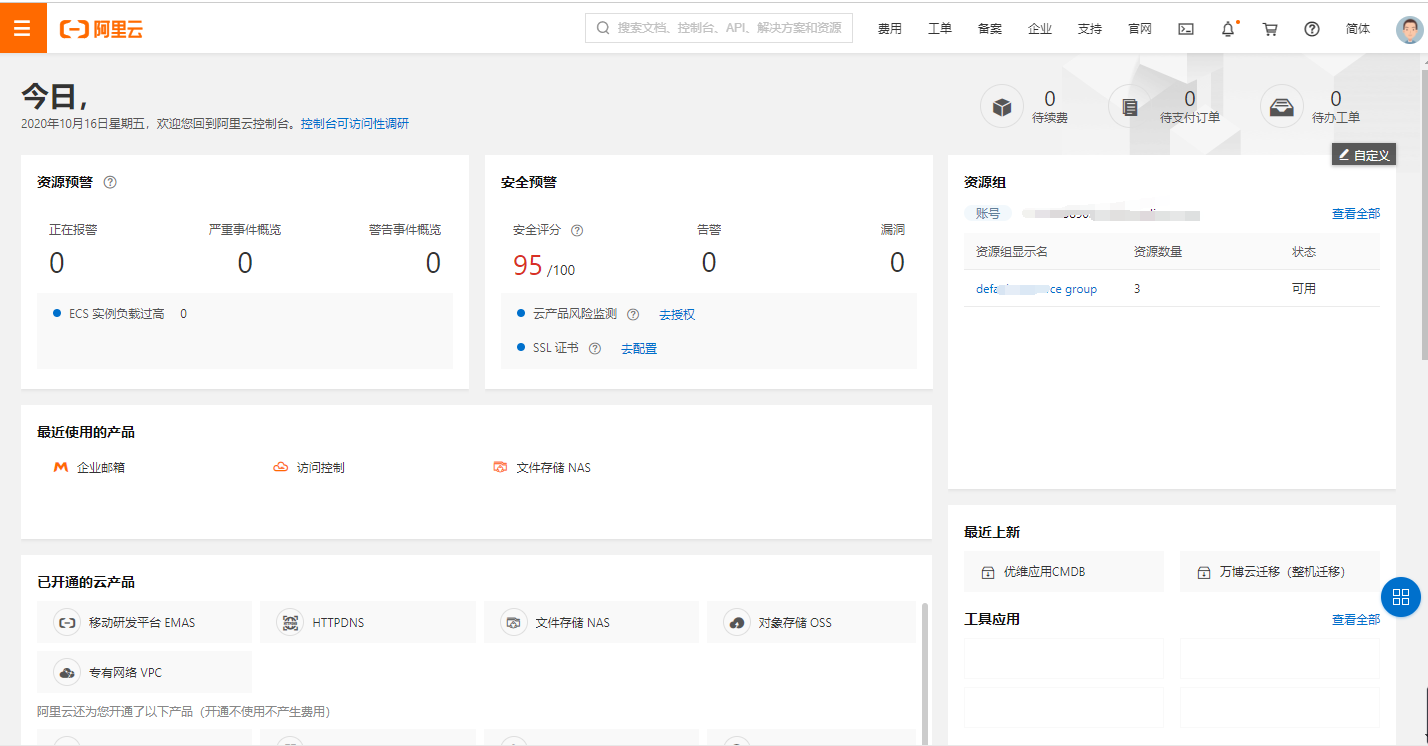The image size is (1428, 746).
Task: Show help icon next to SSL 证书
Action: click(595, 348)
